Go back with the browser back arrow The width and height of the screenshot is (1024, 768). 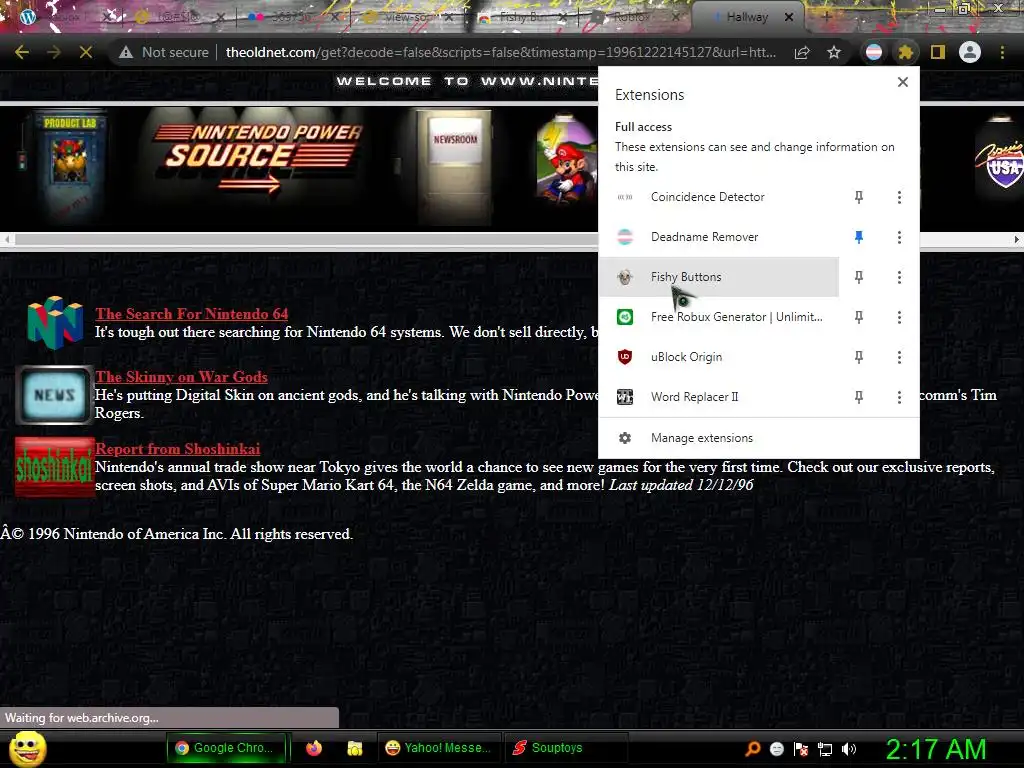[22, 52]
